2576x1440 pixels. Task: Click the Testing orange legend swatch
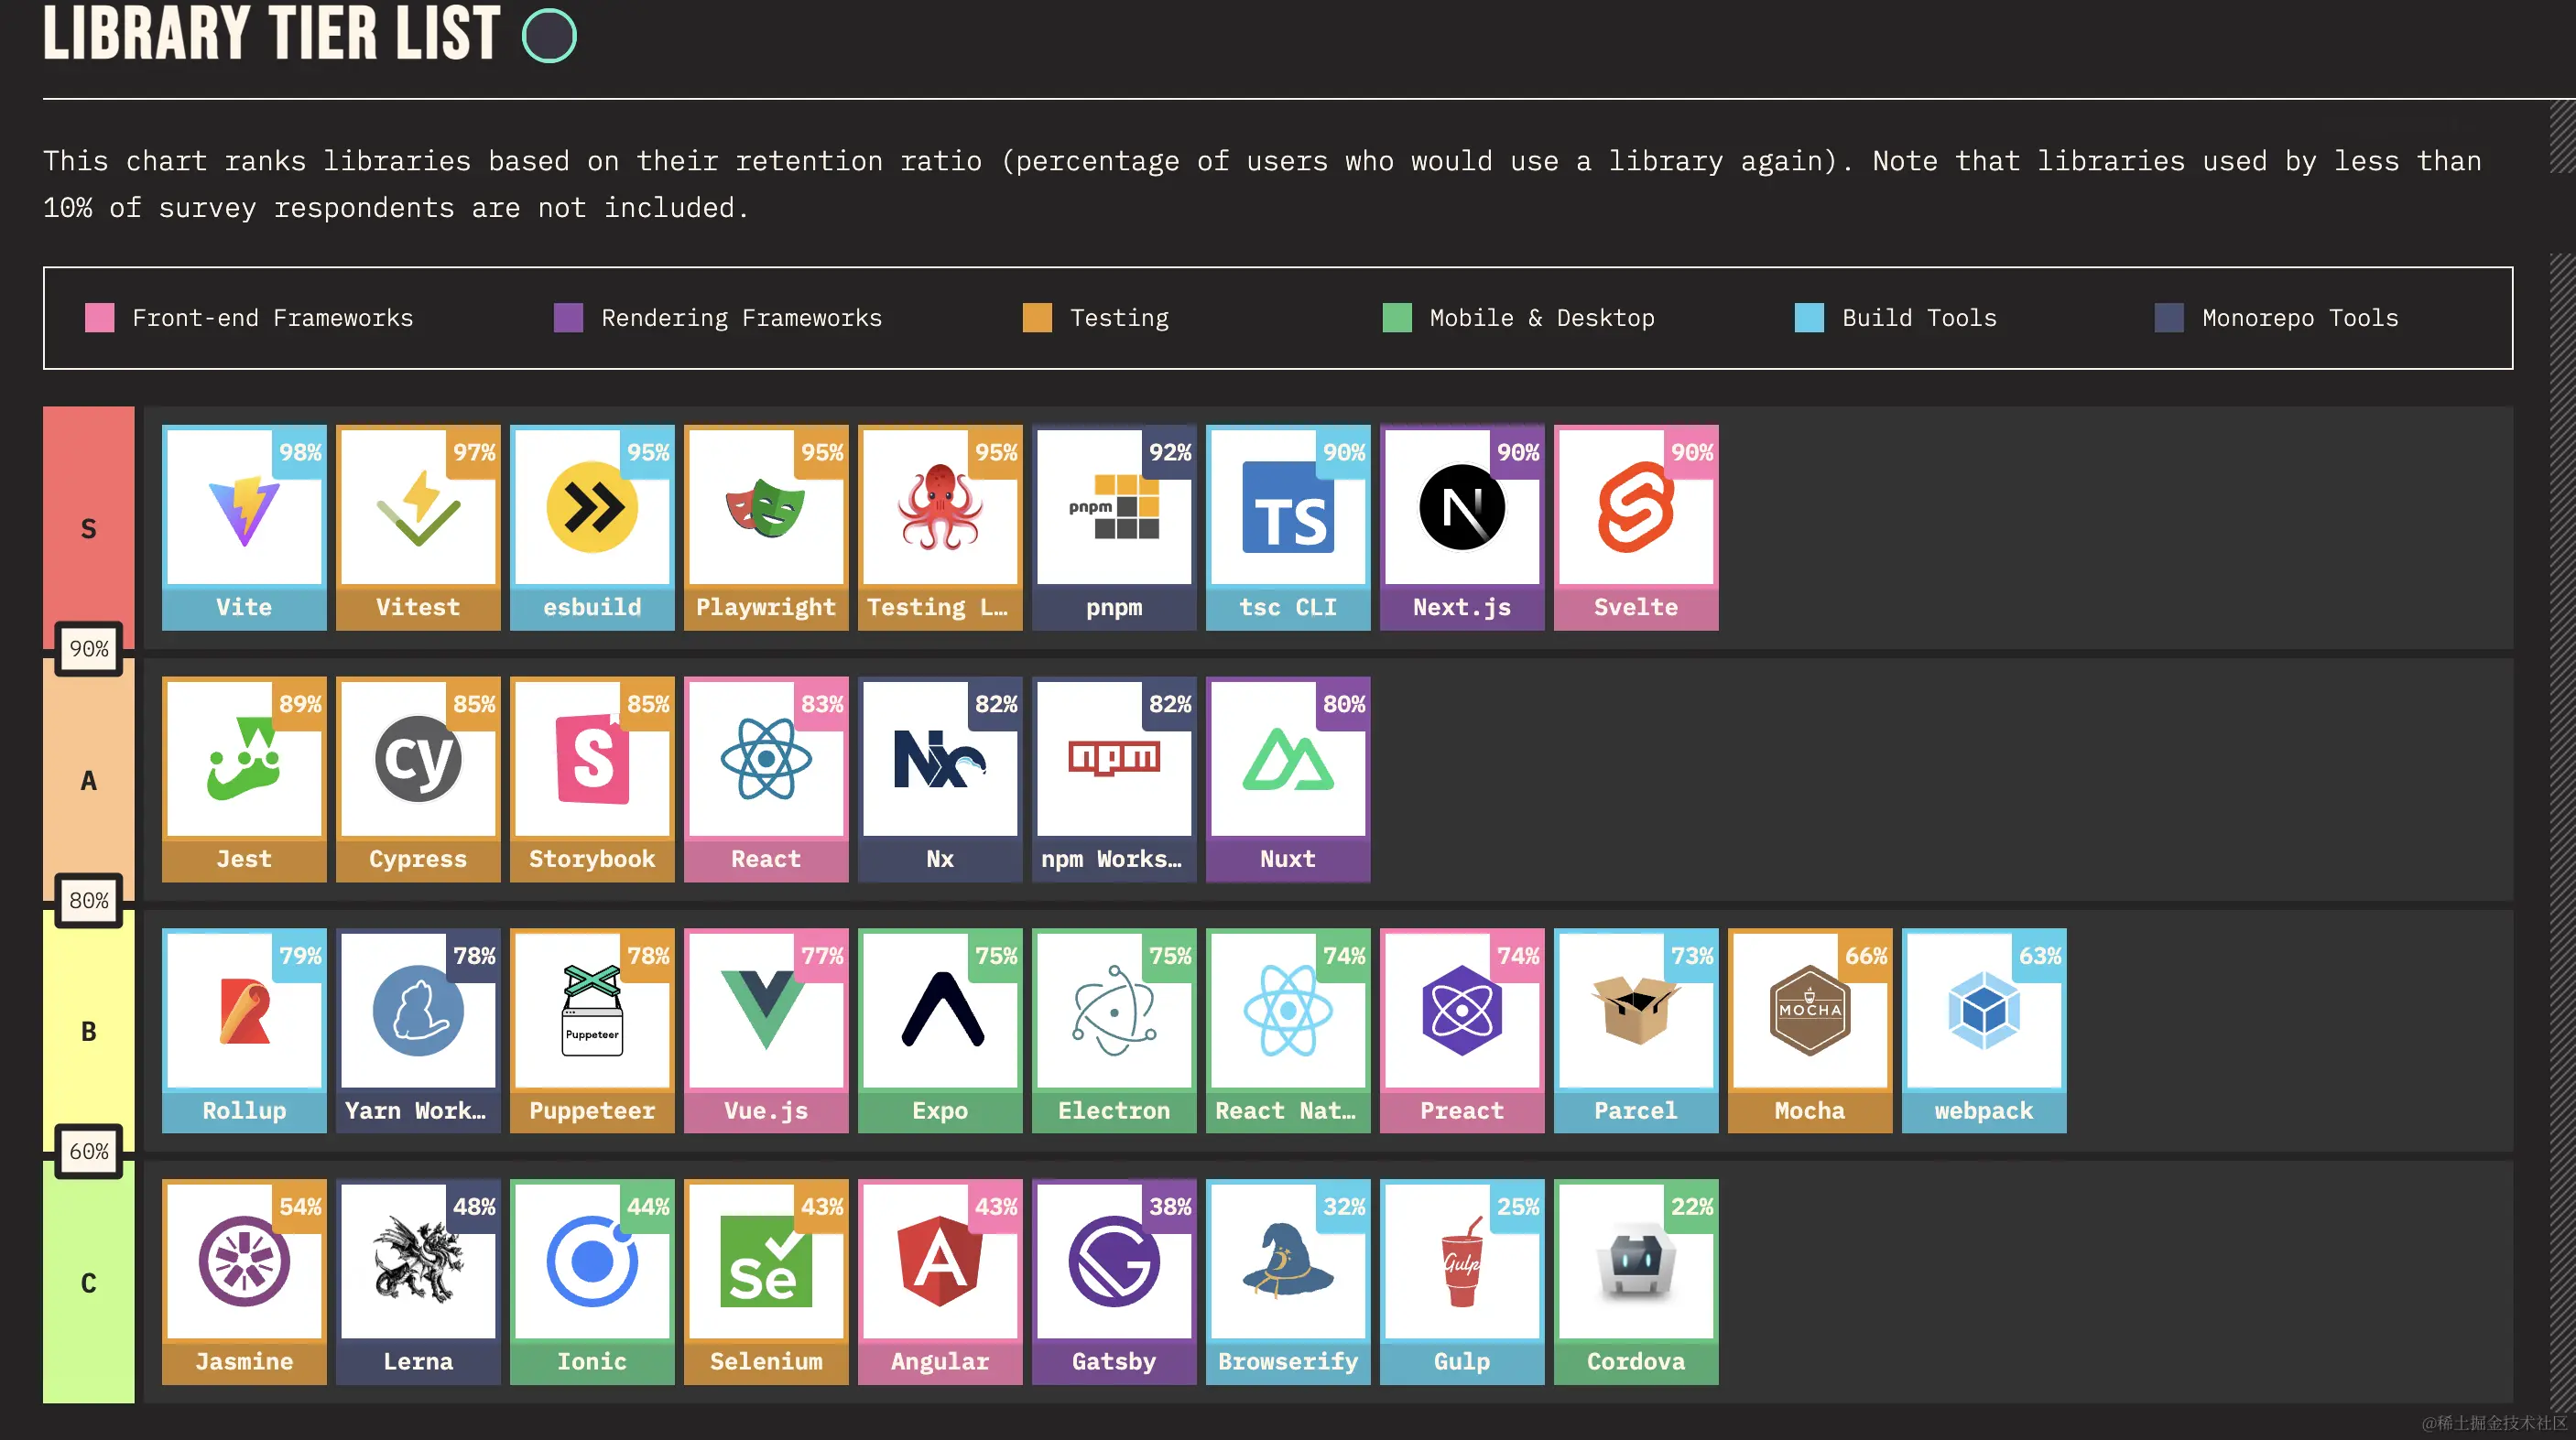[1037, 318]
